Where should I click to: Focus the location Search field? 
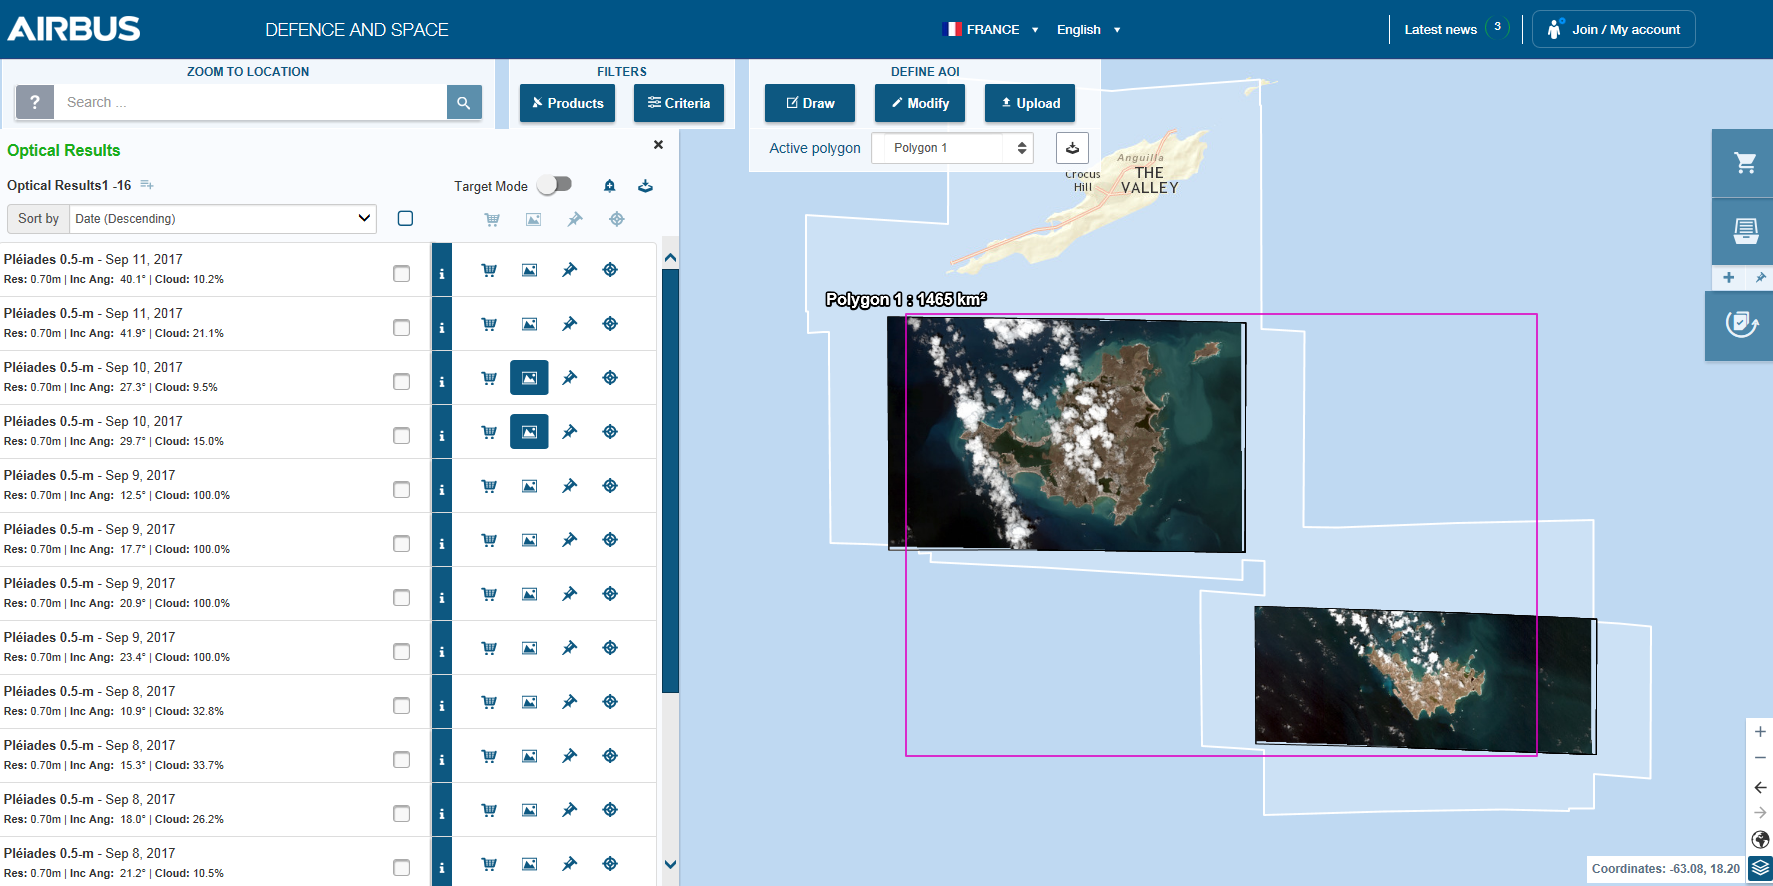coord(250,102)
